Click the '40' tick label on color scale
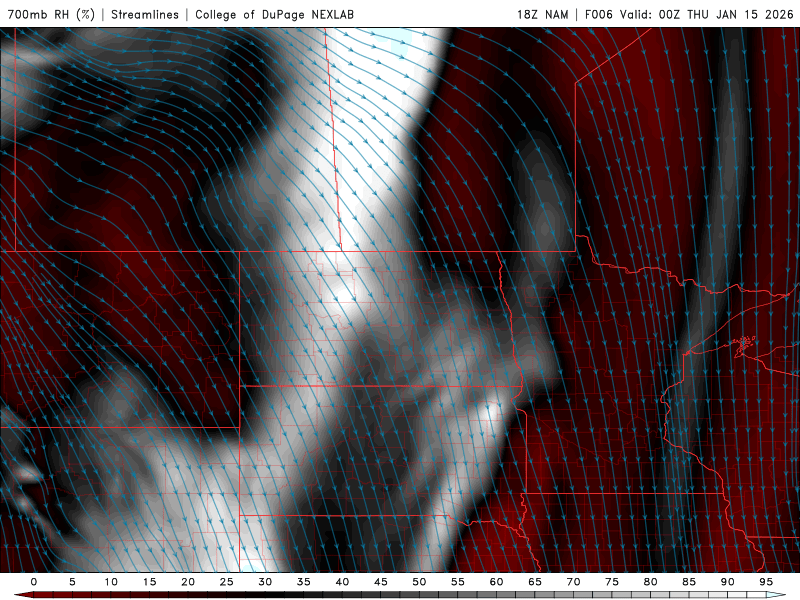800x600 pixels. tap(342, 582)
